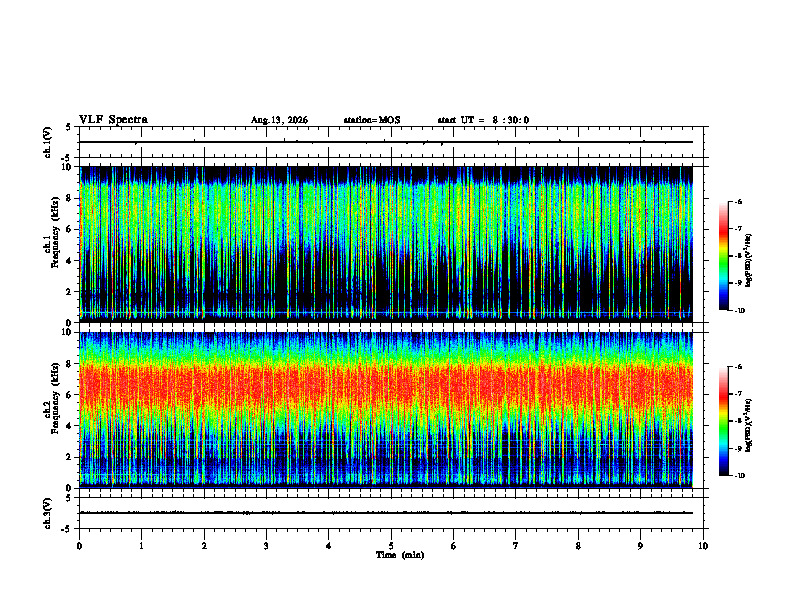Click the red band in ch.2 spectrogram
The height and width of the screenshot is (612, 792).
[386, 388]
